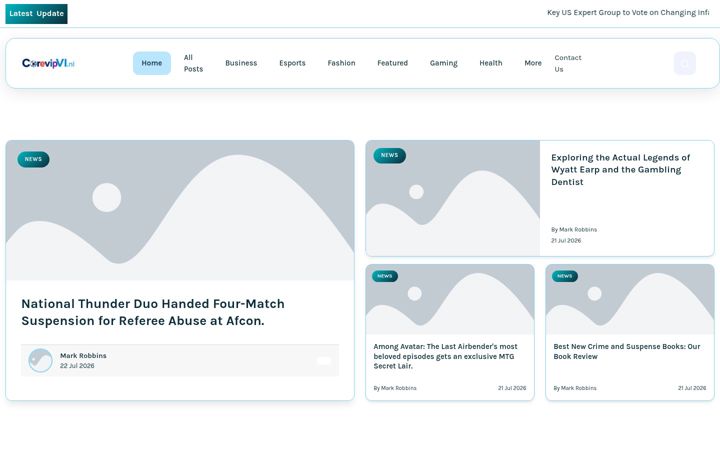Open the Wyatt Earp article thumbnail
The width and height of the screenshot is (720, 450).
453,198
